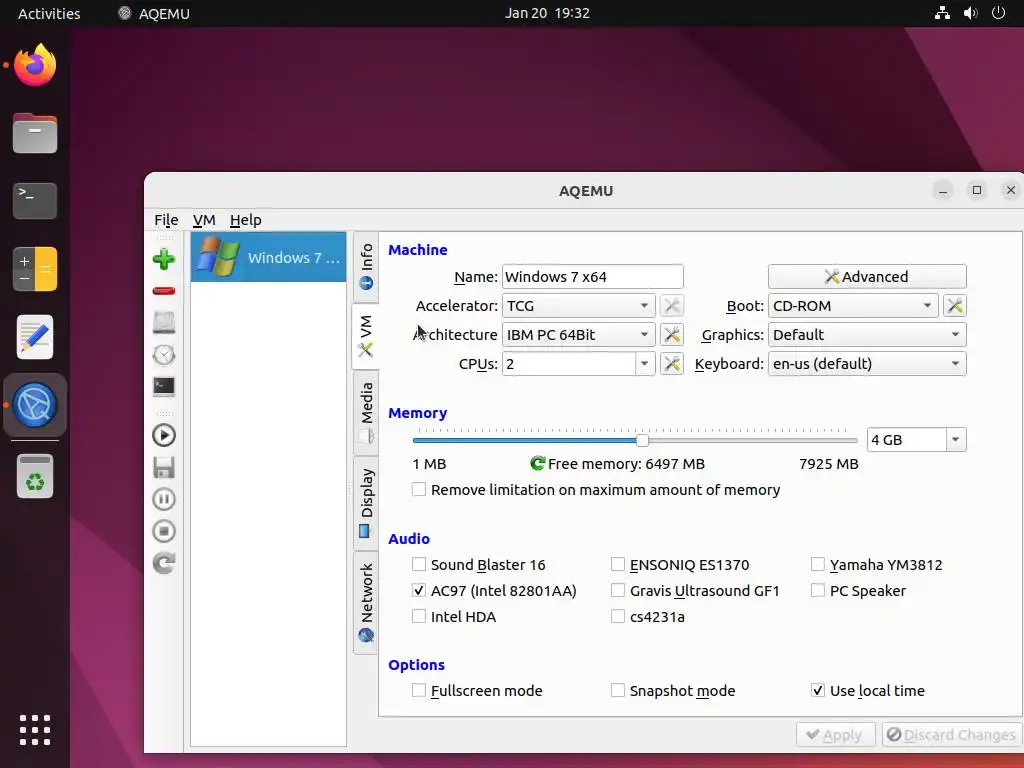This screenshot has height=768, width=1024.
Task: Open architecture settings wrench icon
Action: [671, 334]
